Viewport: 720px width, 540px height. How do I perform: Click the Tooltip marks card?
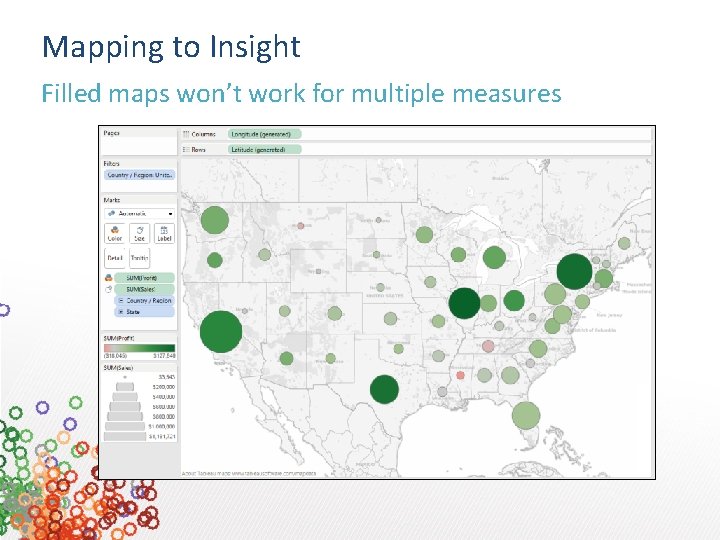pyautogui.click(x=139, y=258)
